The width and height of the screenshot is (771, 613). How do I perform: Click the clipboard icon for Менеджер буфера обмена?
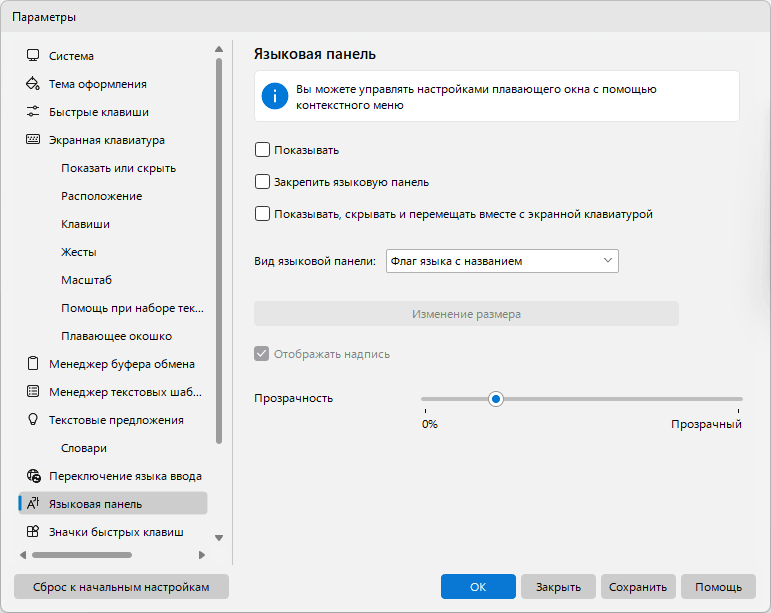(33, 364)
